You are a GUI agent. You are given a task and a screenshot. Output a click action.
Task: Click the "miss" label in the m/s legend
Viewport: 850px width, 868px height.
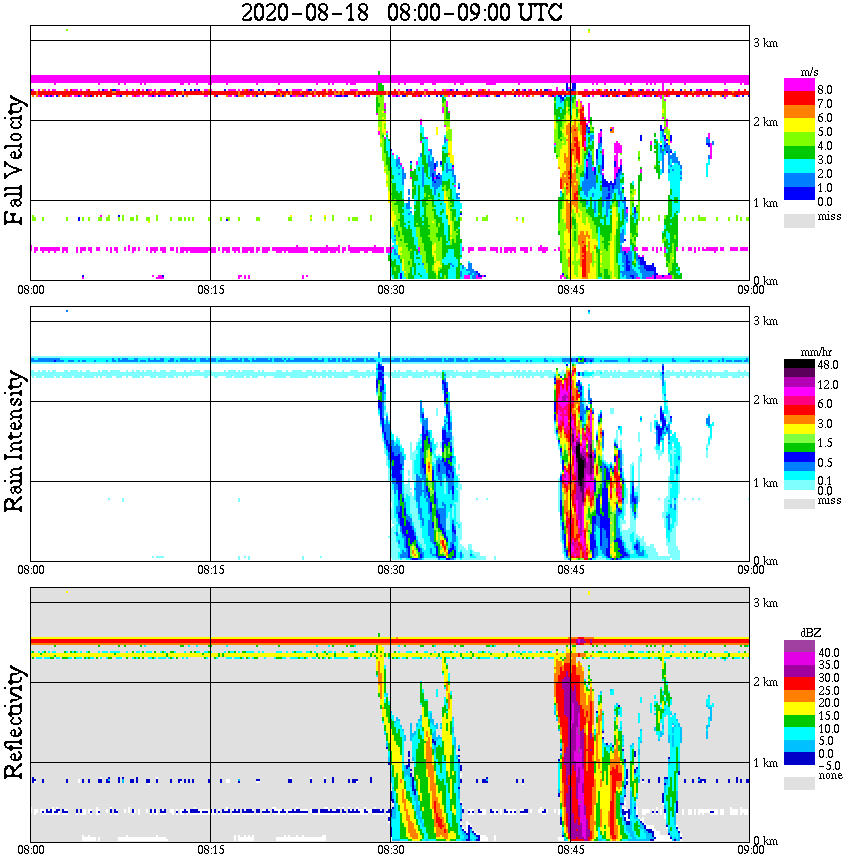[829, 216]
